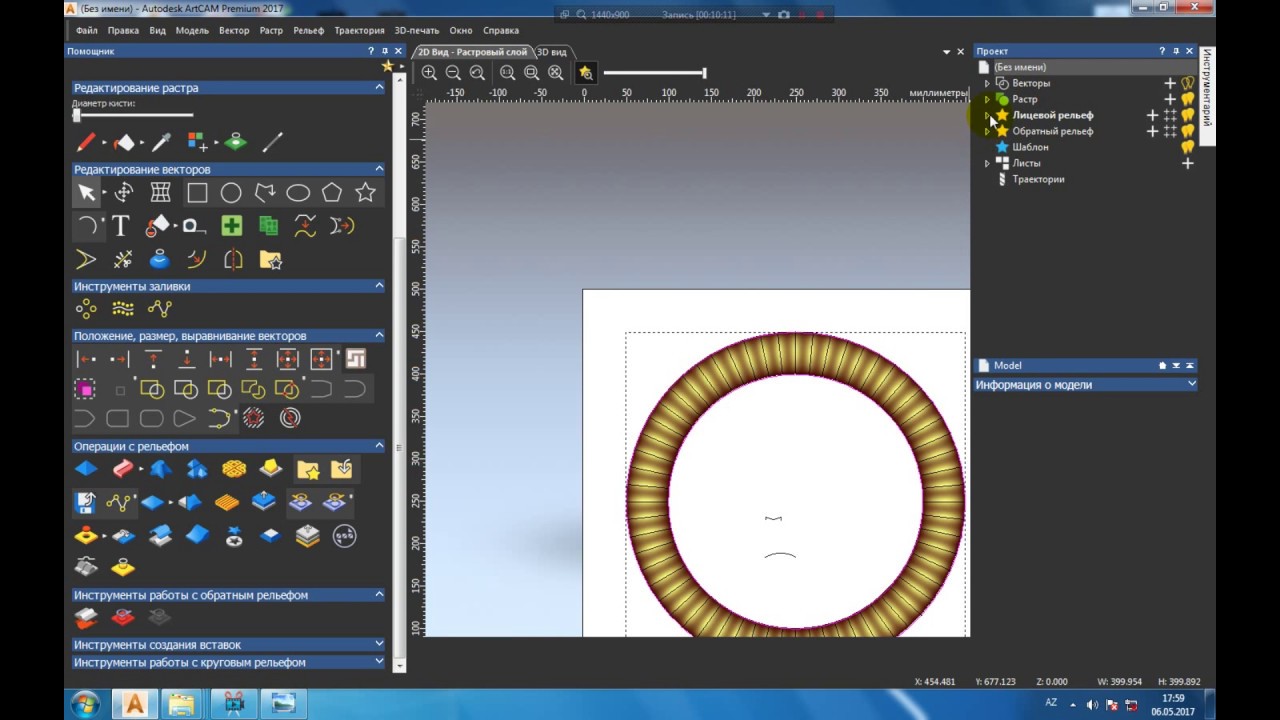The width and height of the screenshot is (1280, 720).
Task: Click the red back-relief invert icon
Action: pyautogui.click(x=123, y=617)
